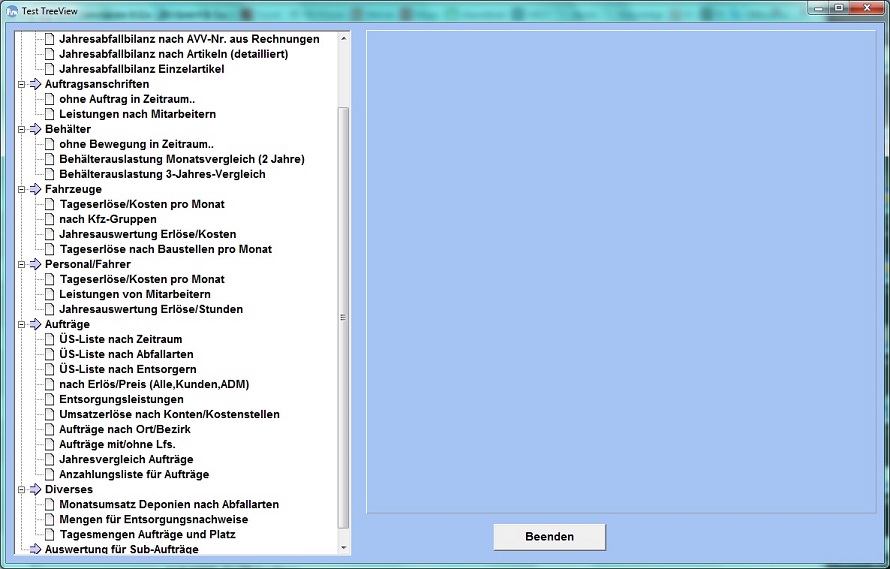This screenshot has width=890, height=569.
Task: Select ÜS-Liste nach Zeitraum
Action: 120,340
